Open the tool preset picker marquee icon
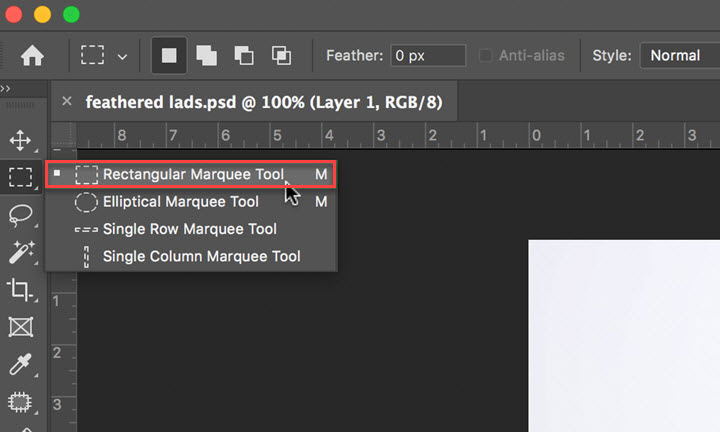The image size is (720, 432). pos(92,55)
